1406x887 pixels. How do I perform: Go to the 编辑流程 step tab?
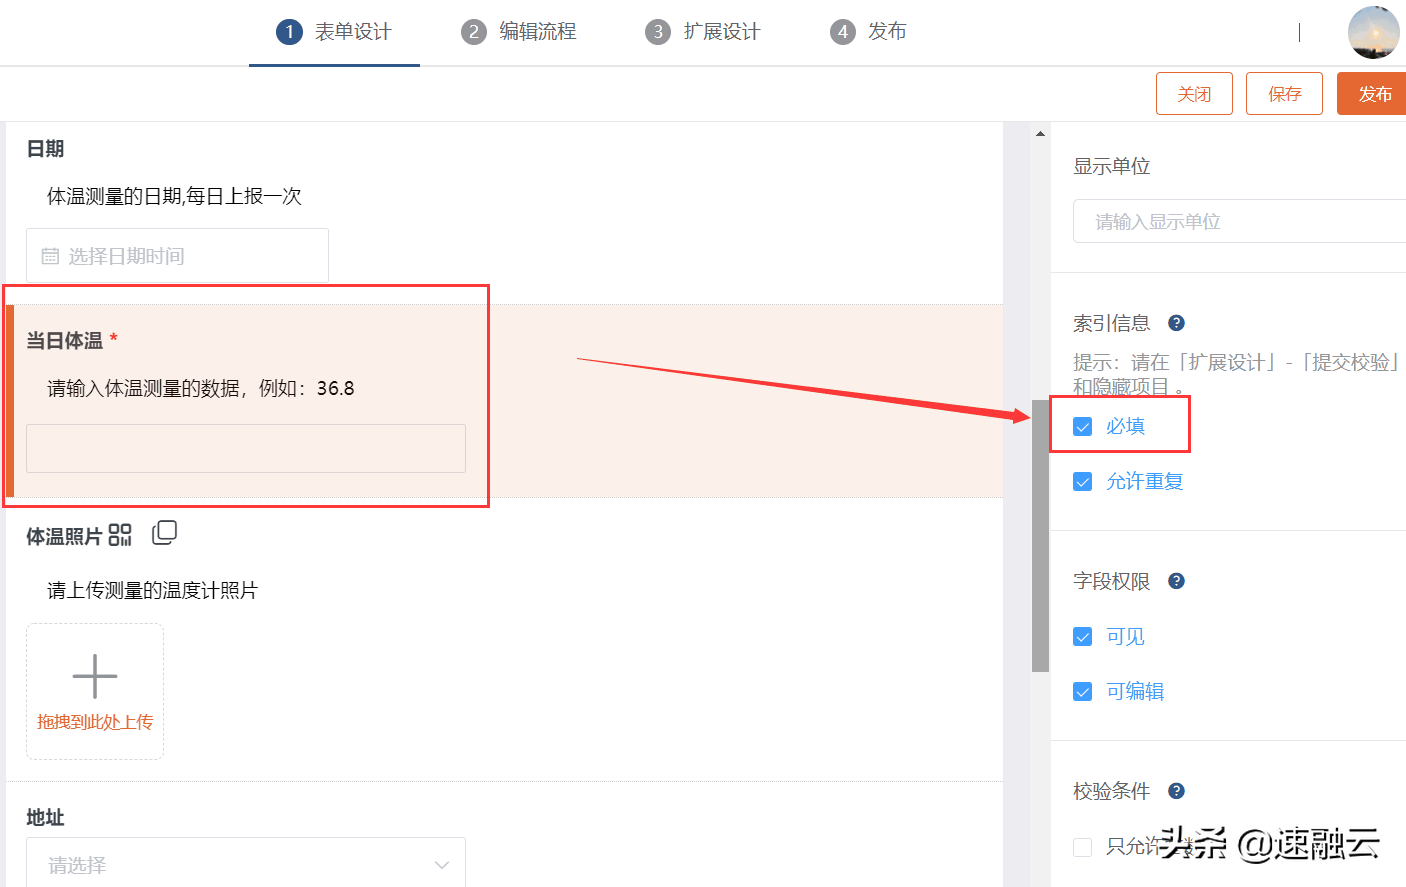coord(519,32)
